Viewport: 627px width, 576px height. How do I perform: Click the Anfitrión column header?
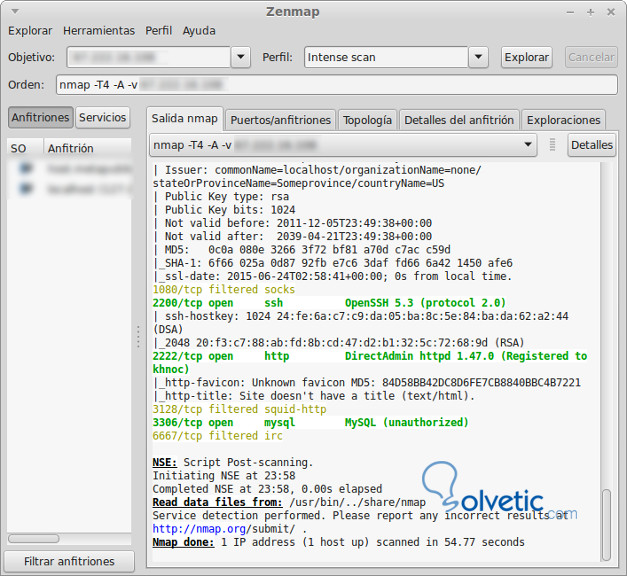click(x=87, y=148)
